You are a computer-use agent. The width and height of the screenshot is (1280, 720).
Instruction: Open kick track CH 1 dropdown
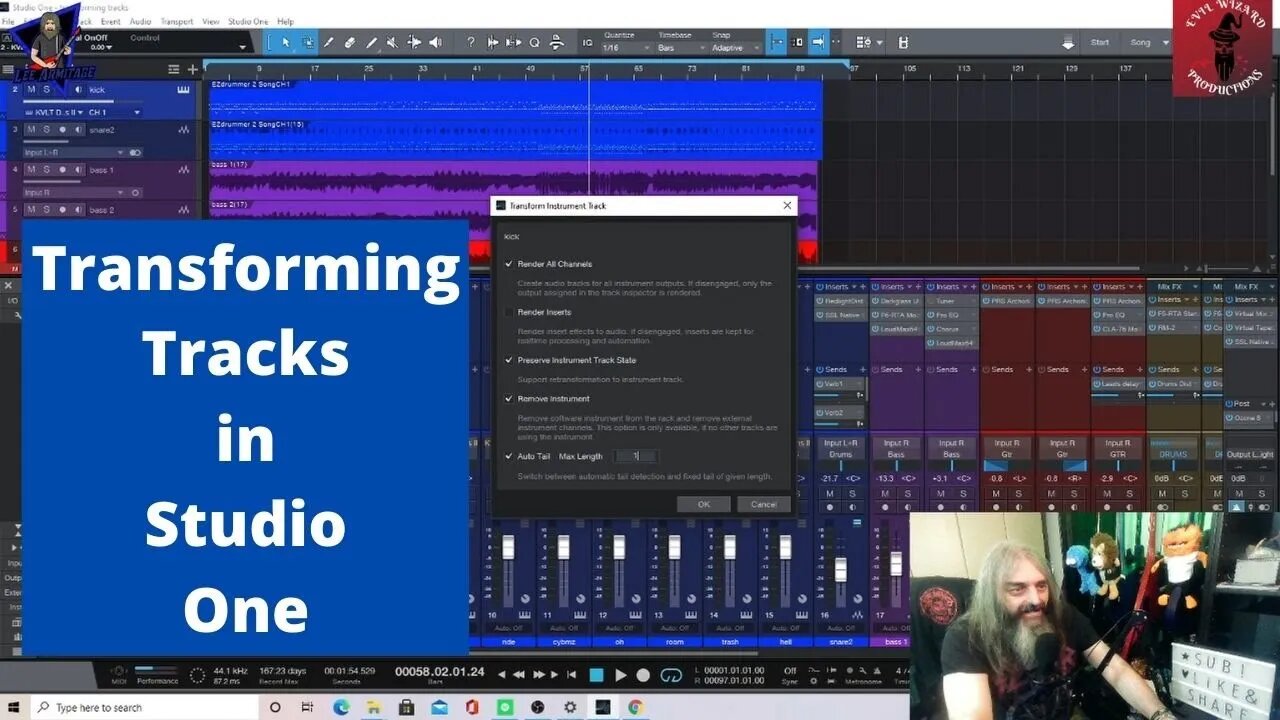tap(115, 112)
